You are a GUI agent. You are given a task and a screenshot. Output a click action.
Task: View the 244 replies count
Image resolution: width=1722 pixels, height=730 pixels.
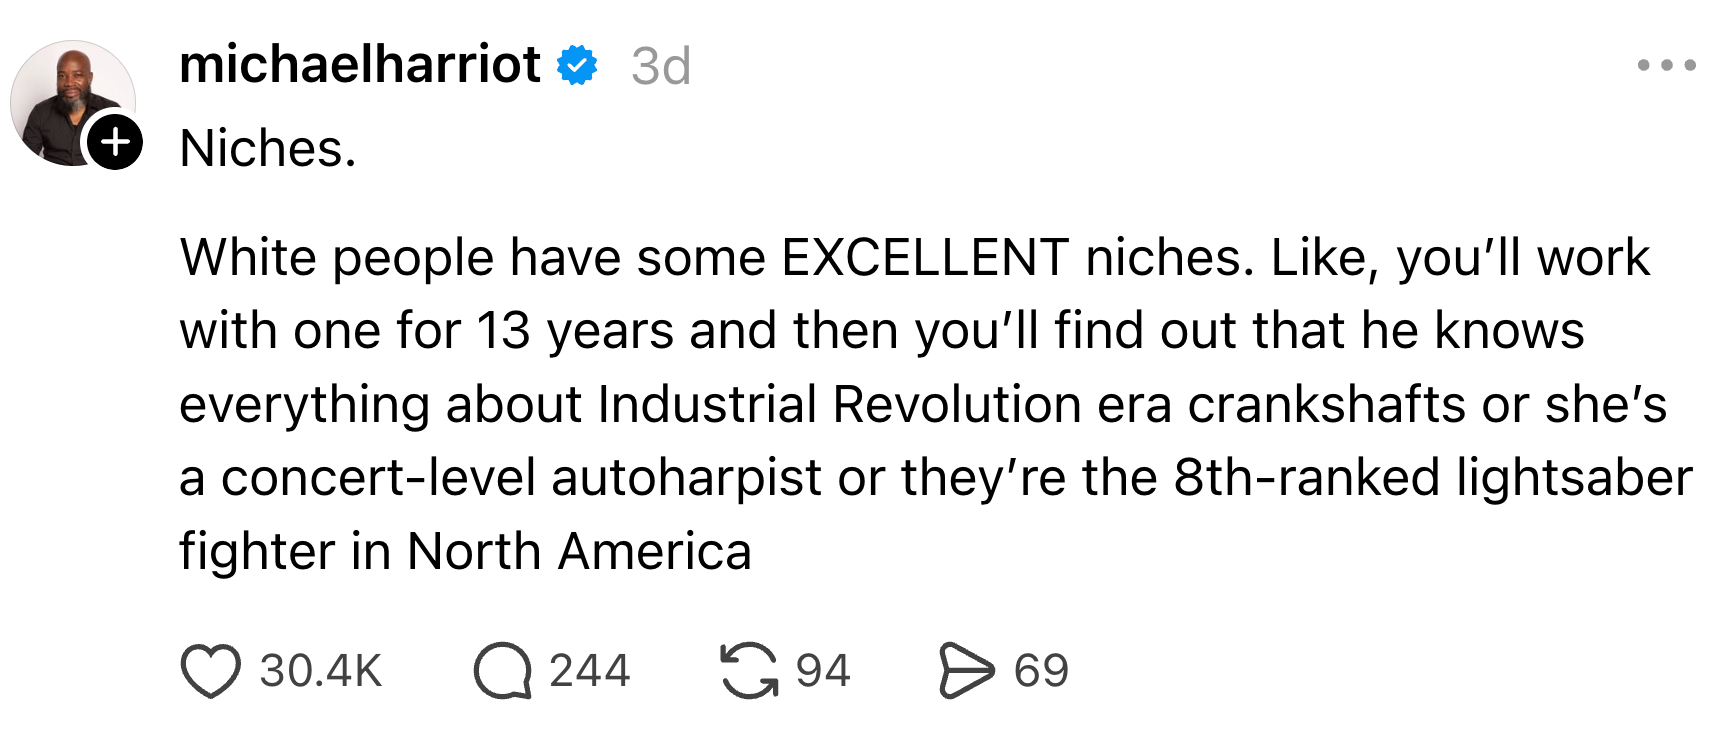click(x=590, y=670)
